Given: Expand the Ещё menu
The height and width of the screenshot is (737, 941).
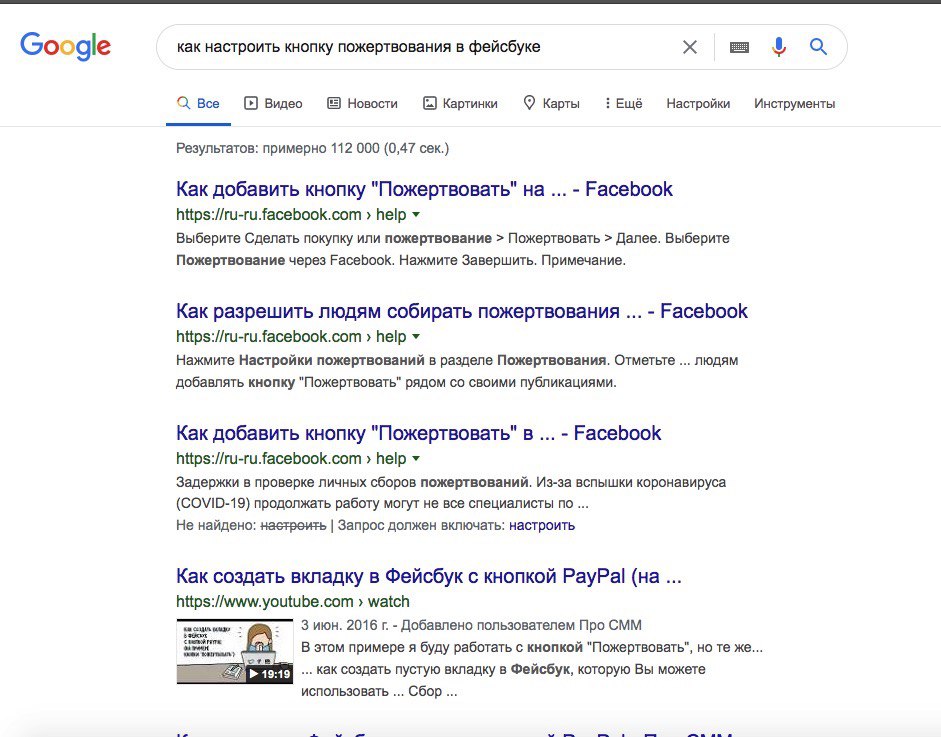Looking at the screenshot, I should click(624, 103).
